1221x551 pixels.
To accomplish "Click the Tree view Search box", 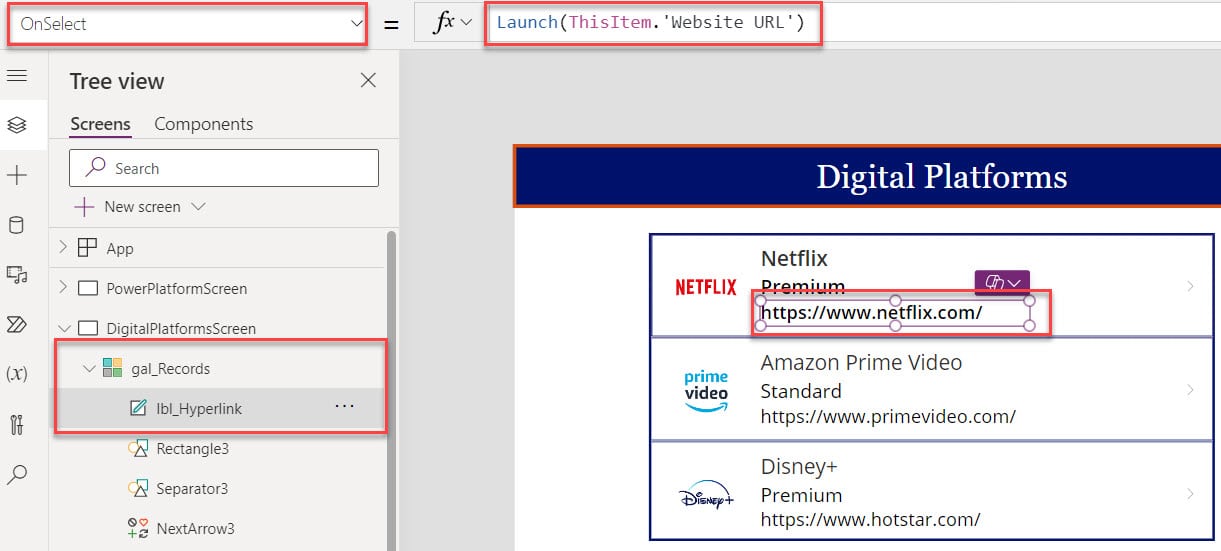I will coord(224,168).
